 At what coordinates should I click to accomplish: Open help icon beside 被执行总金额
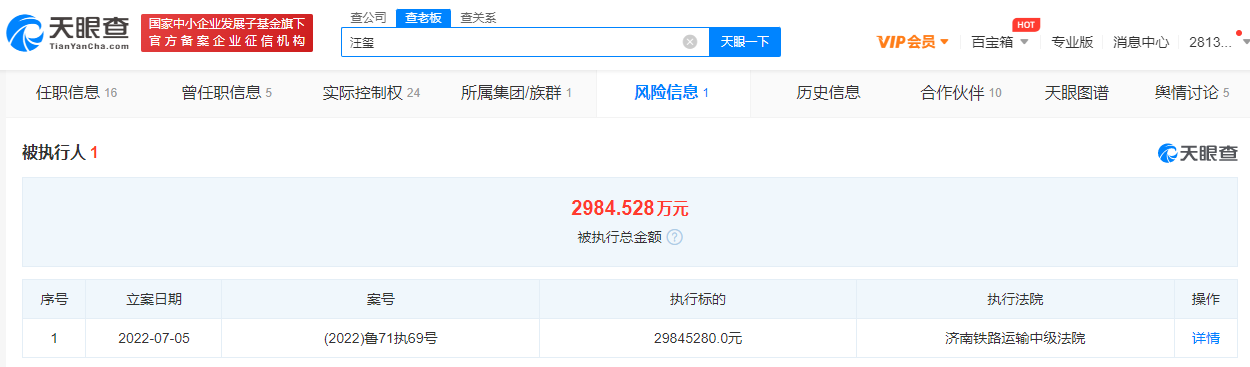[675, 238]
